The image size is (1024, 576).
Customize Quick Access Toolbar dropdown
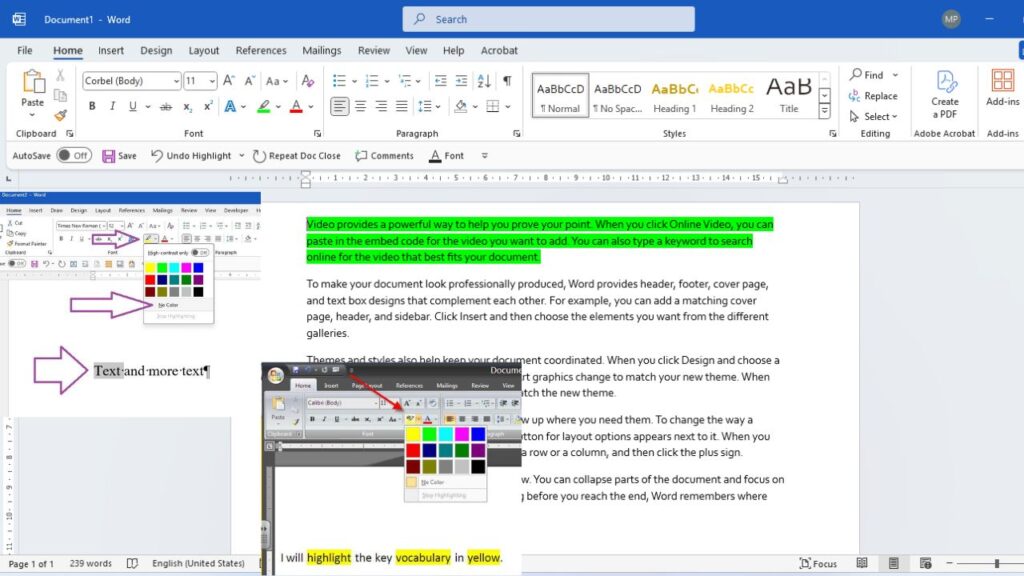(484, 155)
